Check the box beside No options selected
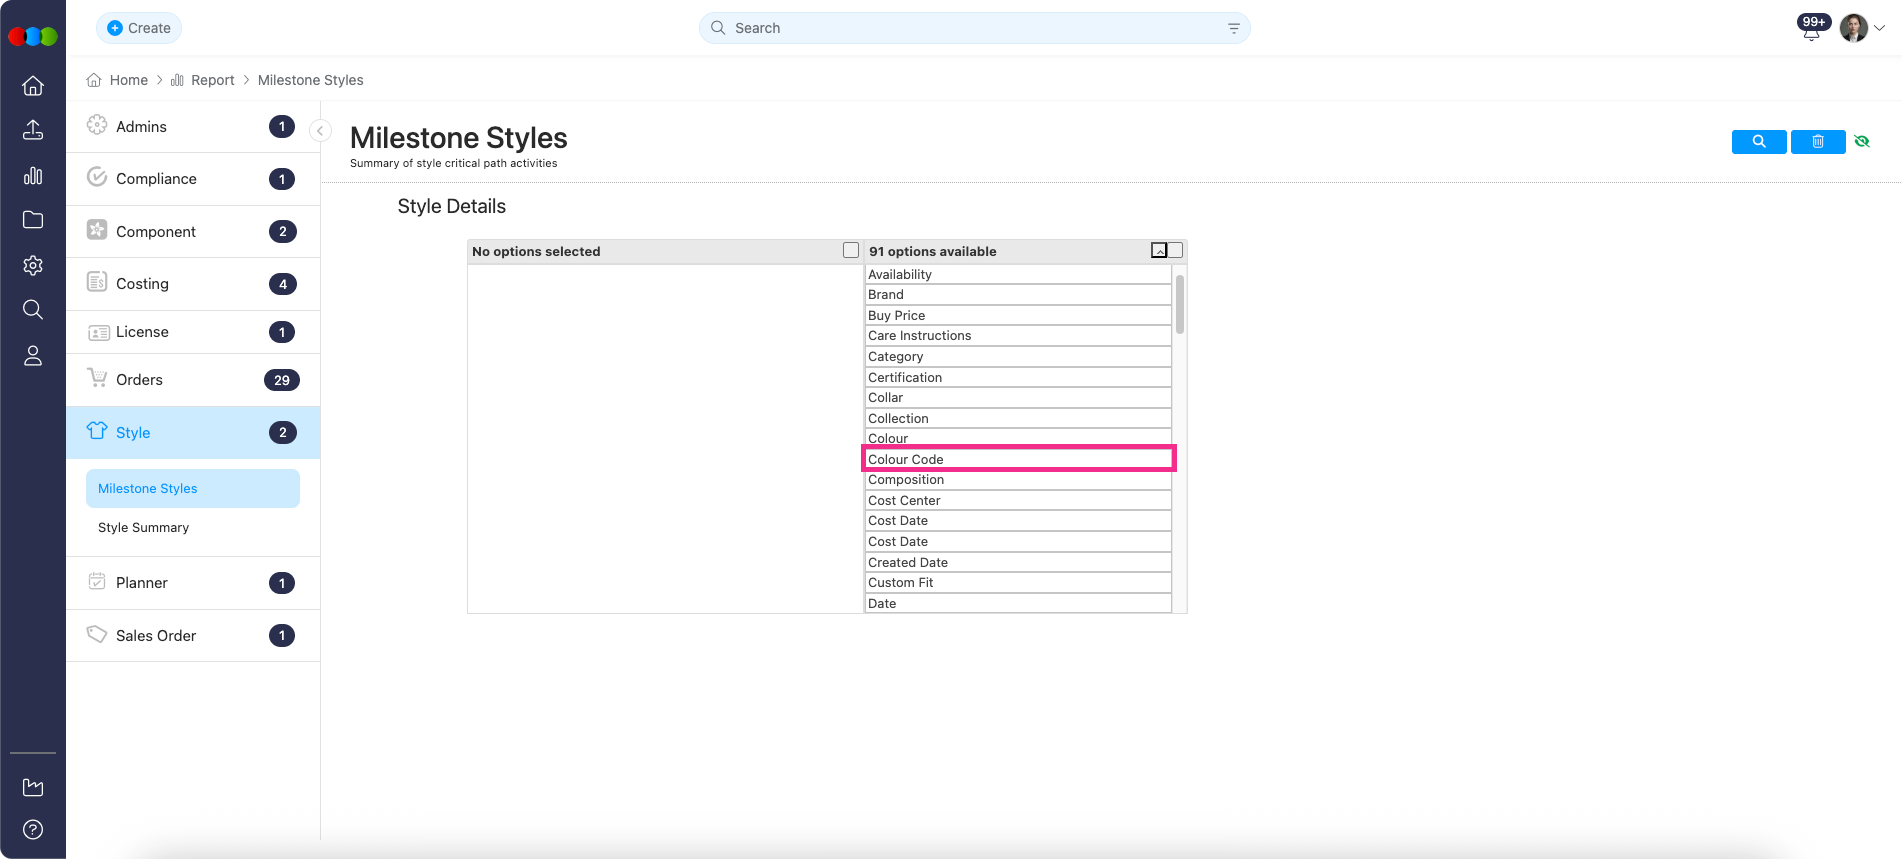 [x=851, y=251]
